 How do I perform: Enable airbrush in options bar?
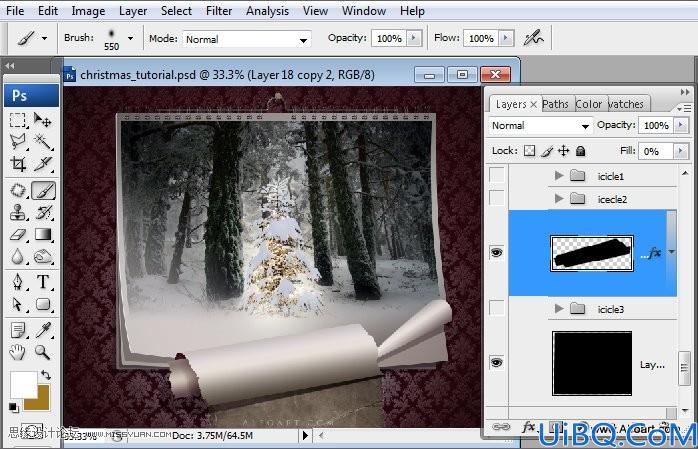coord(533,38)
